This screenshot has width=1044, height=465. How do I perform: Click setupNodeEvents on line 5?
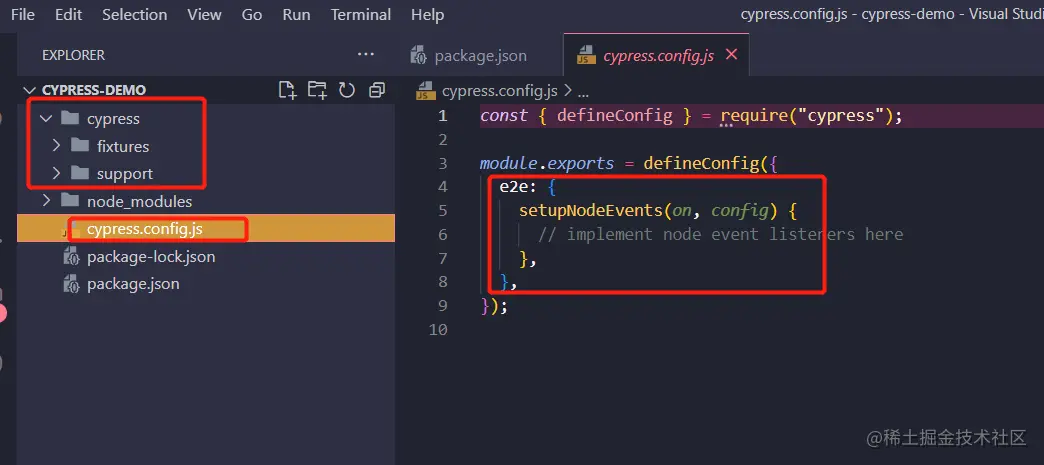point(591,211)
